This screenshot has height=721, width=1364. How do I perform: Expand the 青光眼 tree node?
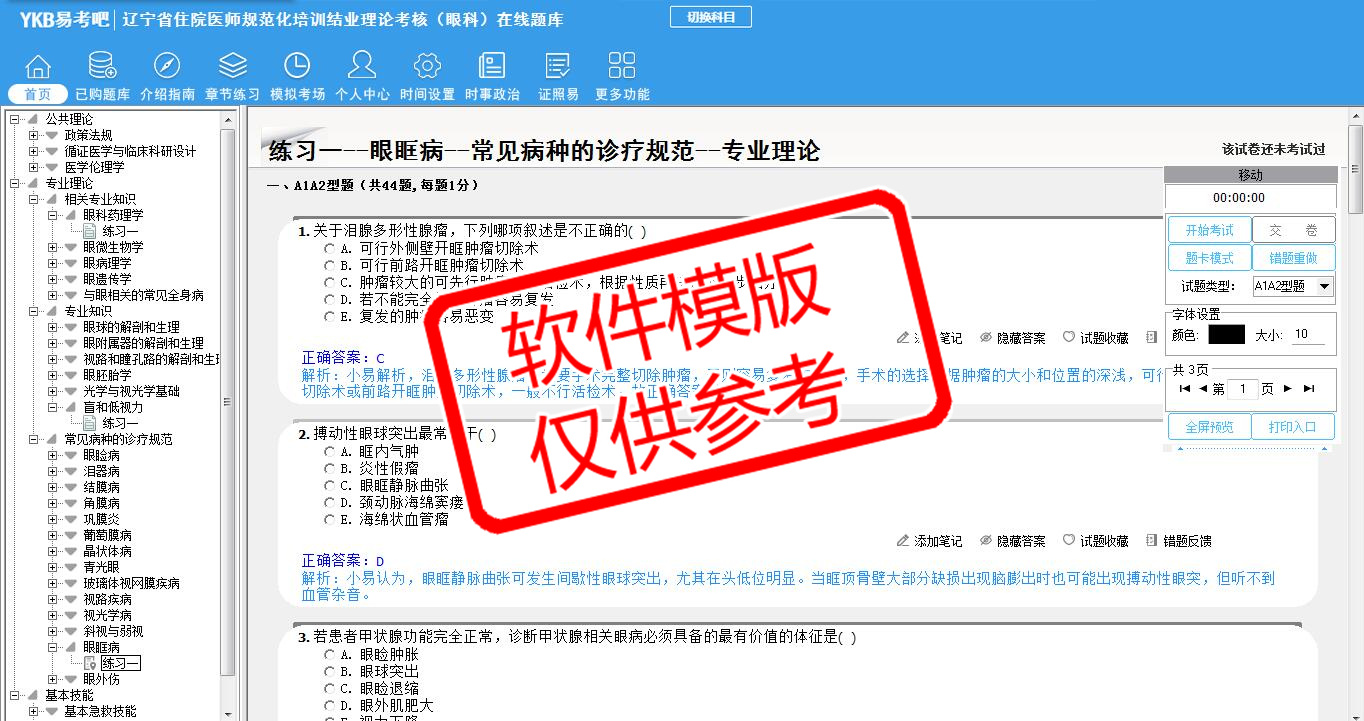click(53, 567)
